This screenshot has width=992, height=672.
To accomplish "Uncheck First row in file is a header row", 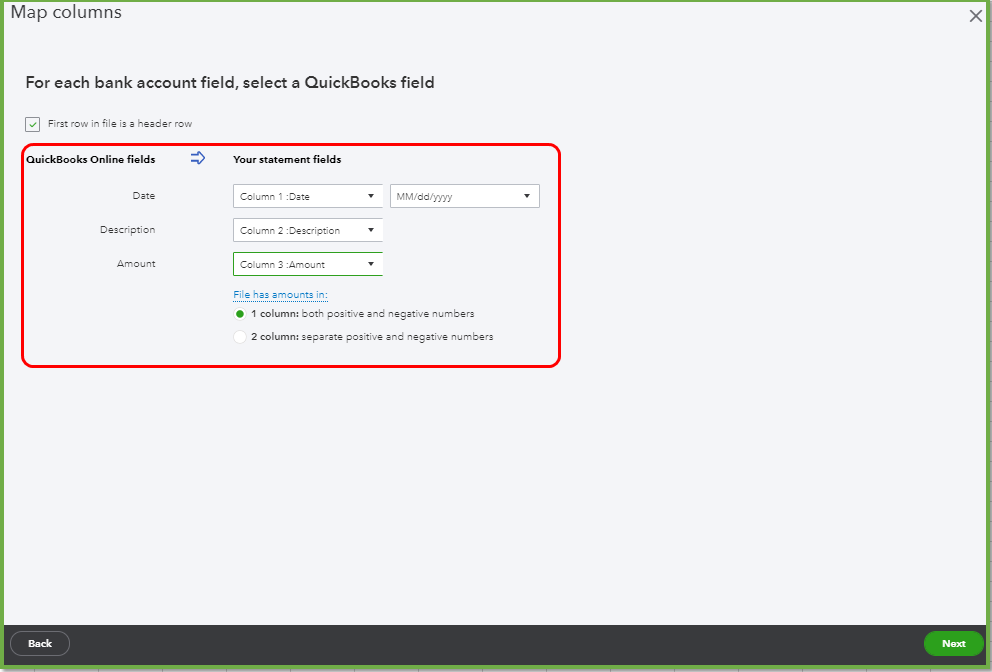I will (31, 124).
